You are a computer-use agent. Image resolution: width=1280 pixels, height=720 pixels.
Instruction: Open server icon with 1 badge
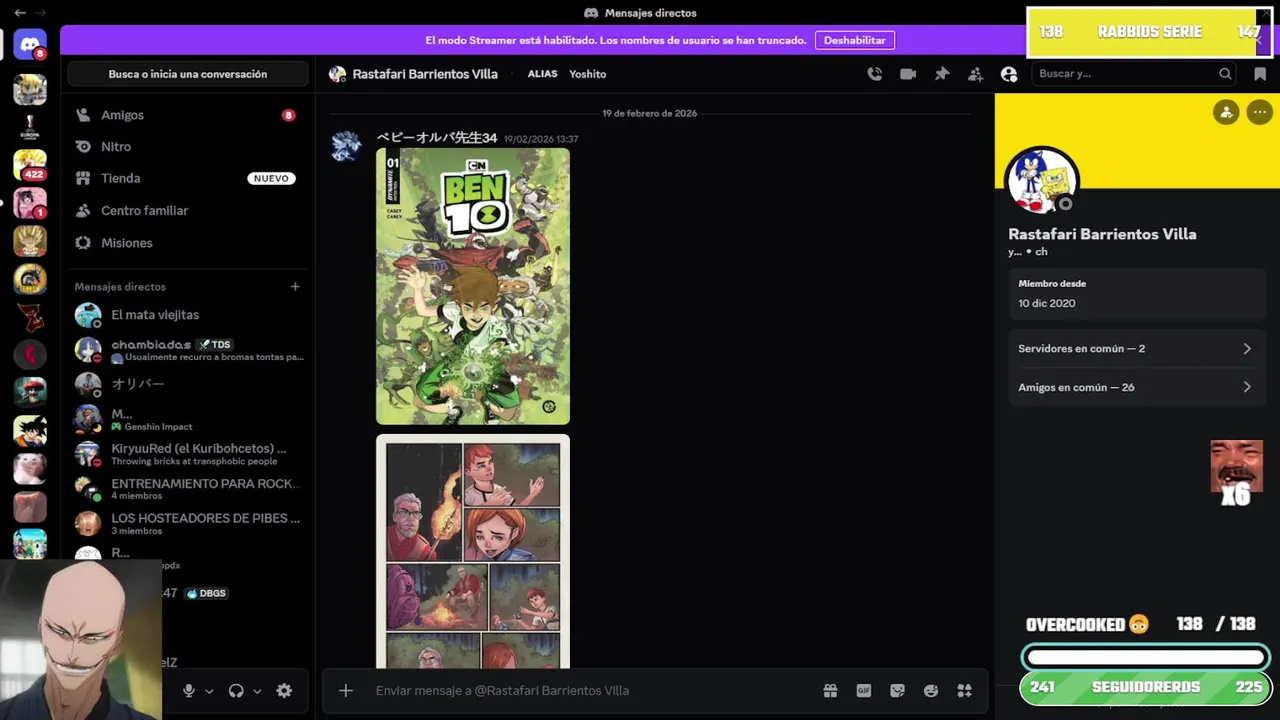coord(30,204)
